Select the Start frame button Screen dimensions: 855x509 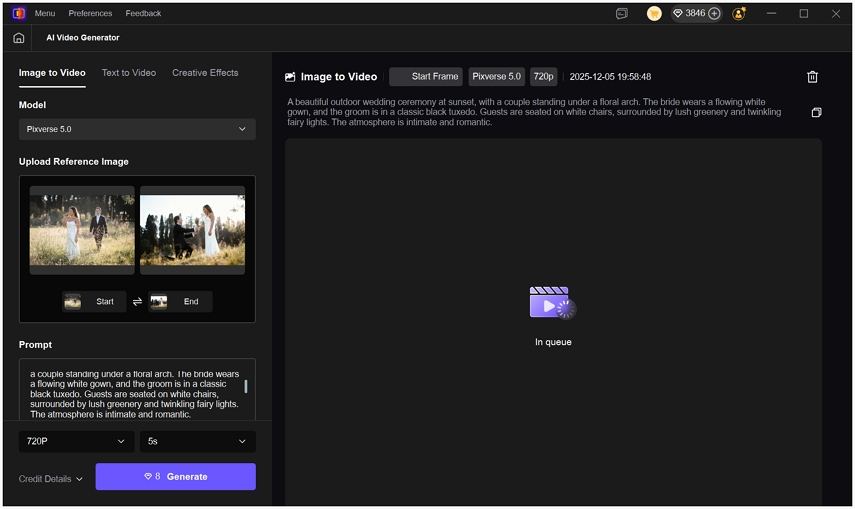pyautogui.click(x=94, y=301)
